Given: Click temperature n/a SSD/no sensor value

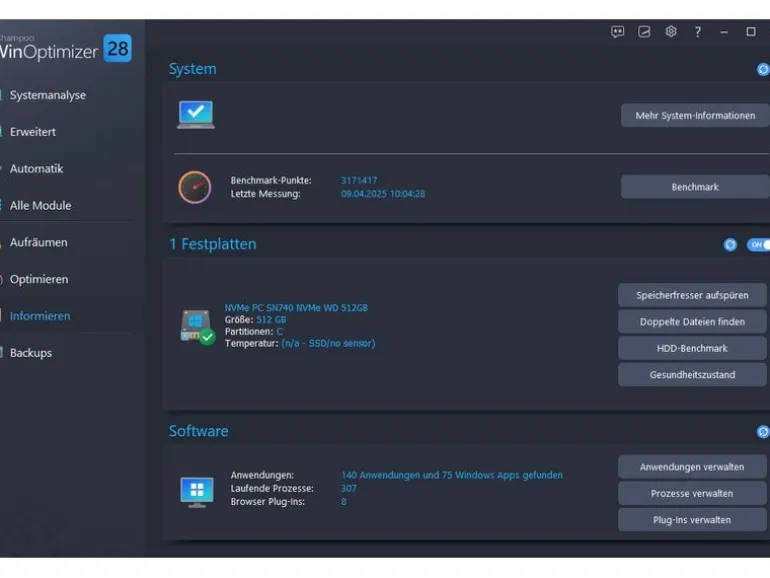Looking at the screenshot, I should pyautogui.click(x=329, y=343).
